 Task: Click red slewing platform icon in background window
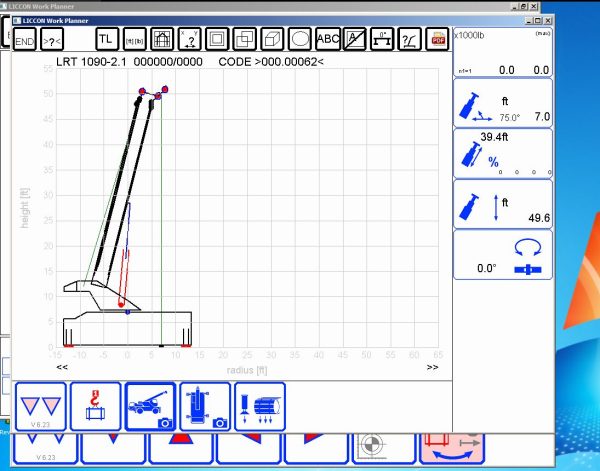coord(452,448)
